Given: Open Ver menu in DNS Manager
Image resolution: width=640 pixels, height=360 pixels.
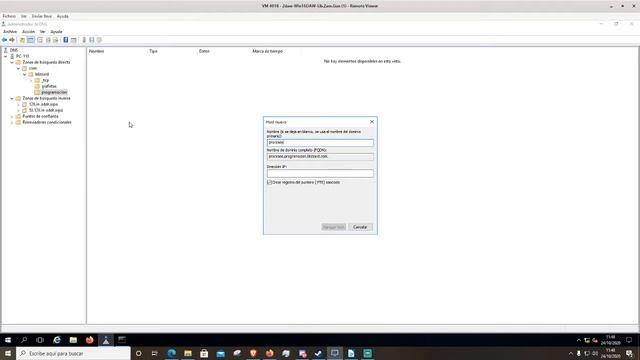Looking at the screenshot, I should coord(42,31).
